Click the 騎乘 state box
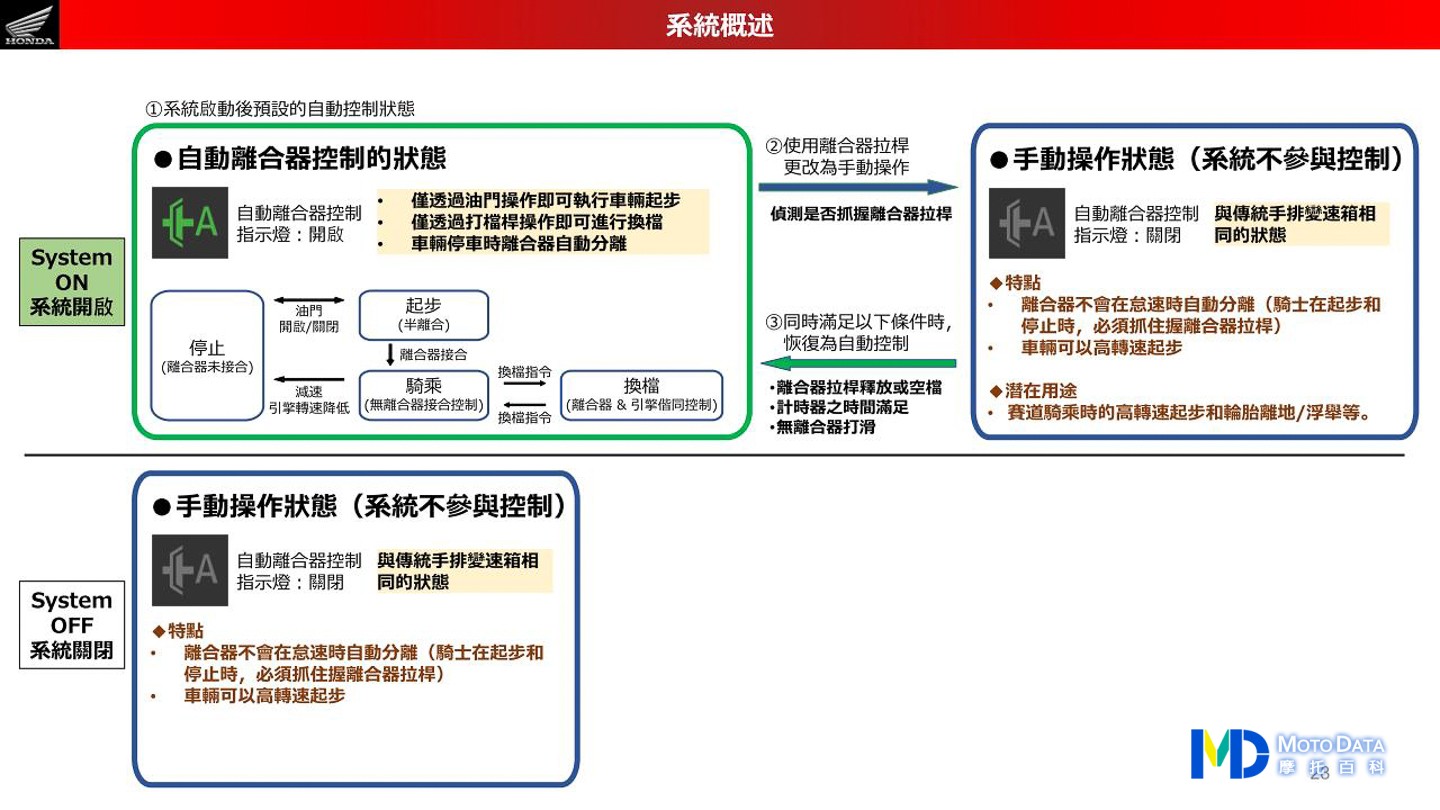Viewport: 1440px width, 810px height. [423, 394]
